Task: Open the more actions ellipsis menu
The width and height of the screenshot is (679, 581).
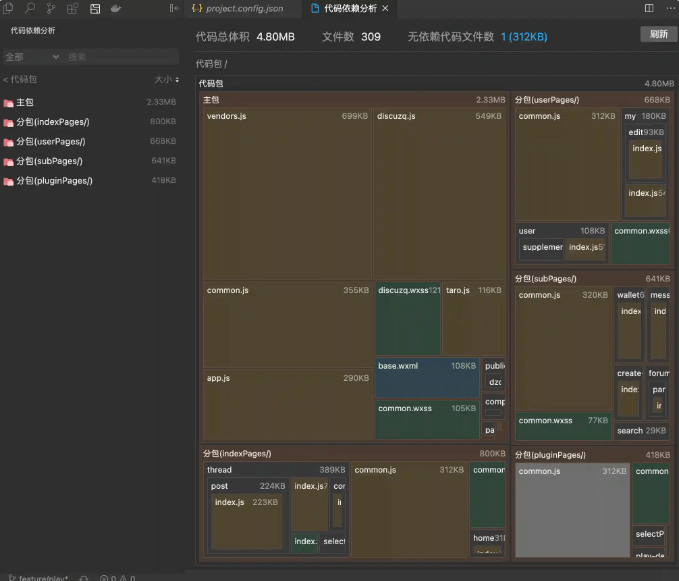Action: coord(669,8)
